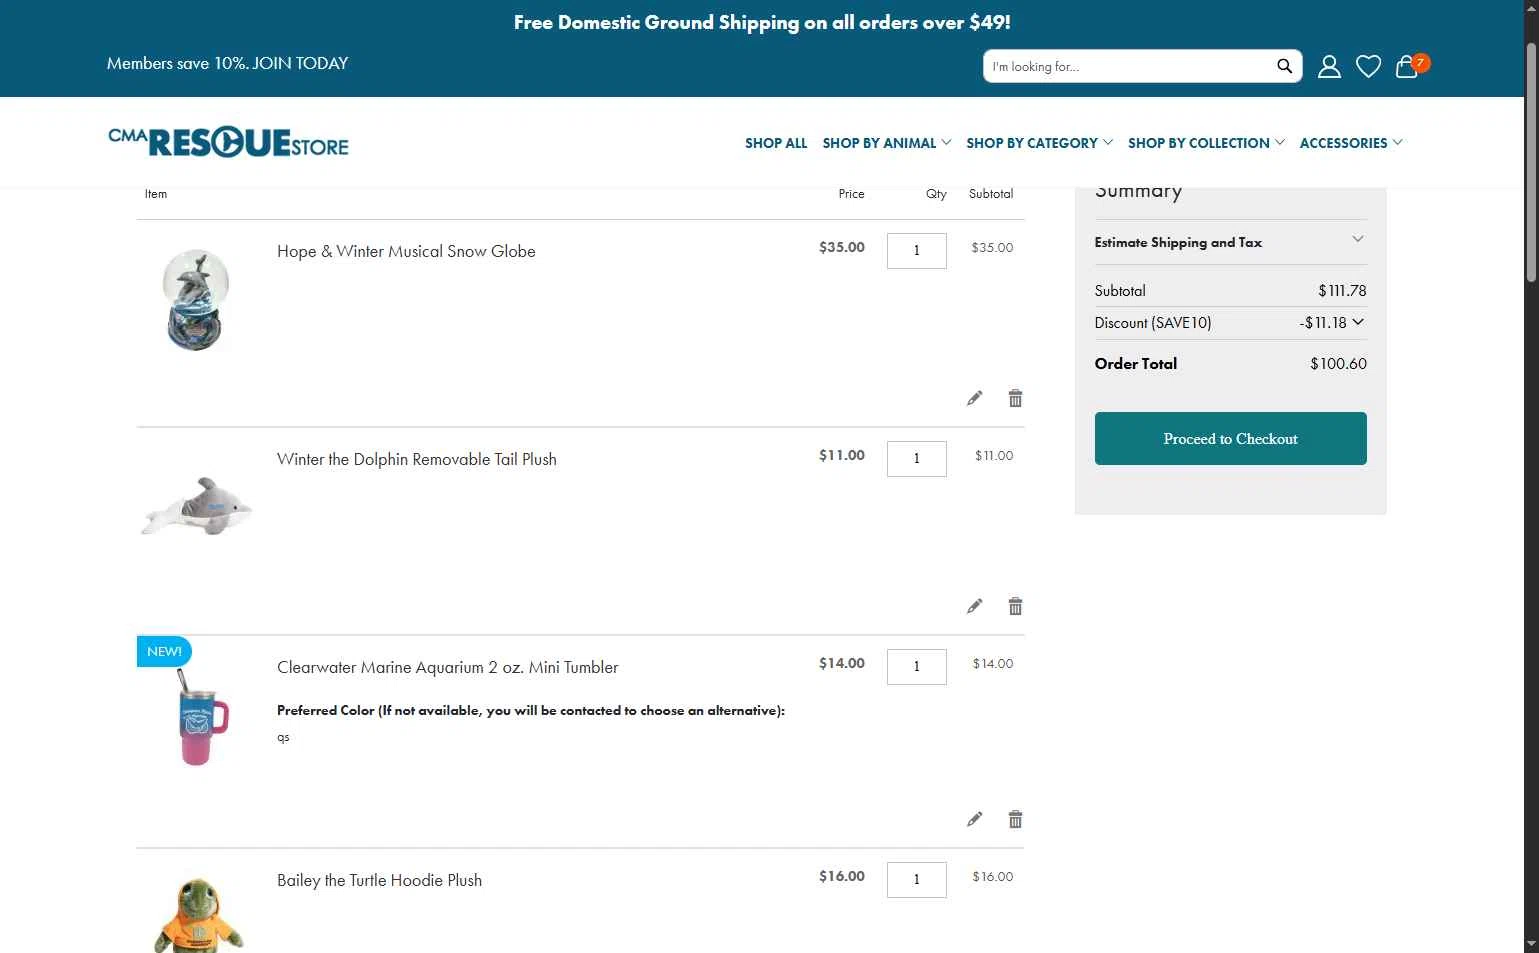This screenshot has height=953, width=1539.
Task: Click the Subtotal $111.78 value
Action: tap(1342, 291)
